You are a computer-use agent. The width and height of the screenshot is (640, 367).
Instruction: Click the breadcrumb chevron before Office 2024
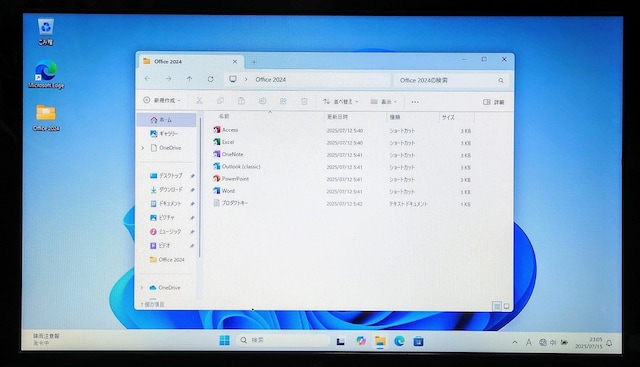point(246,79)
